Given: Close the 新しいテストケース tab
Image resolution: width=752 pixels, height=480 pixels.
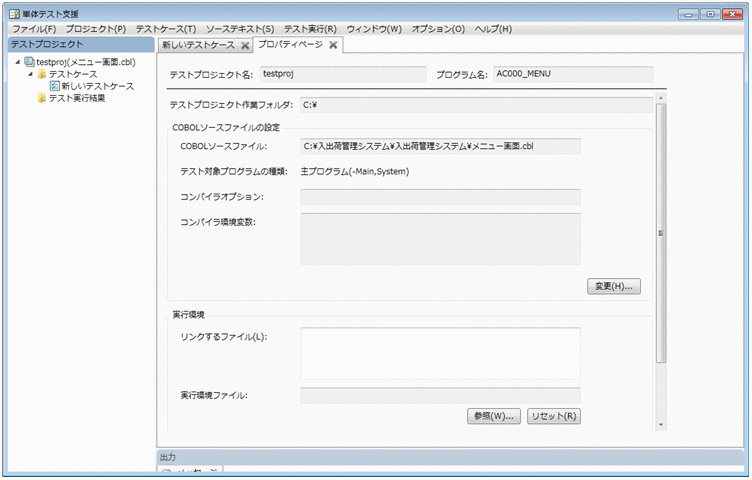Looking at the screenshot, I should coord(245,46).
